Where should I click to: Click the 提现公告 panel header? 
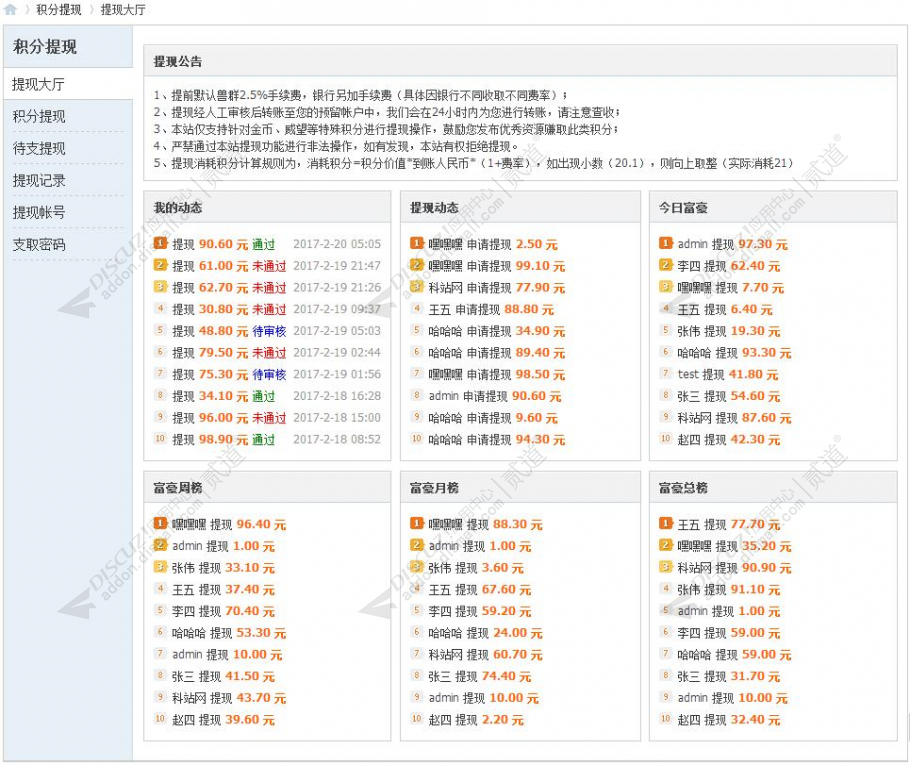pos(520,61)
